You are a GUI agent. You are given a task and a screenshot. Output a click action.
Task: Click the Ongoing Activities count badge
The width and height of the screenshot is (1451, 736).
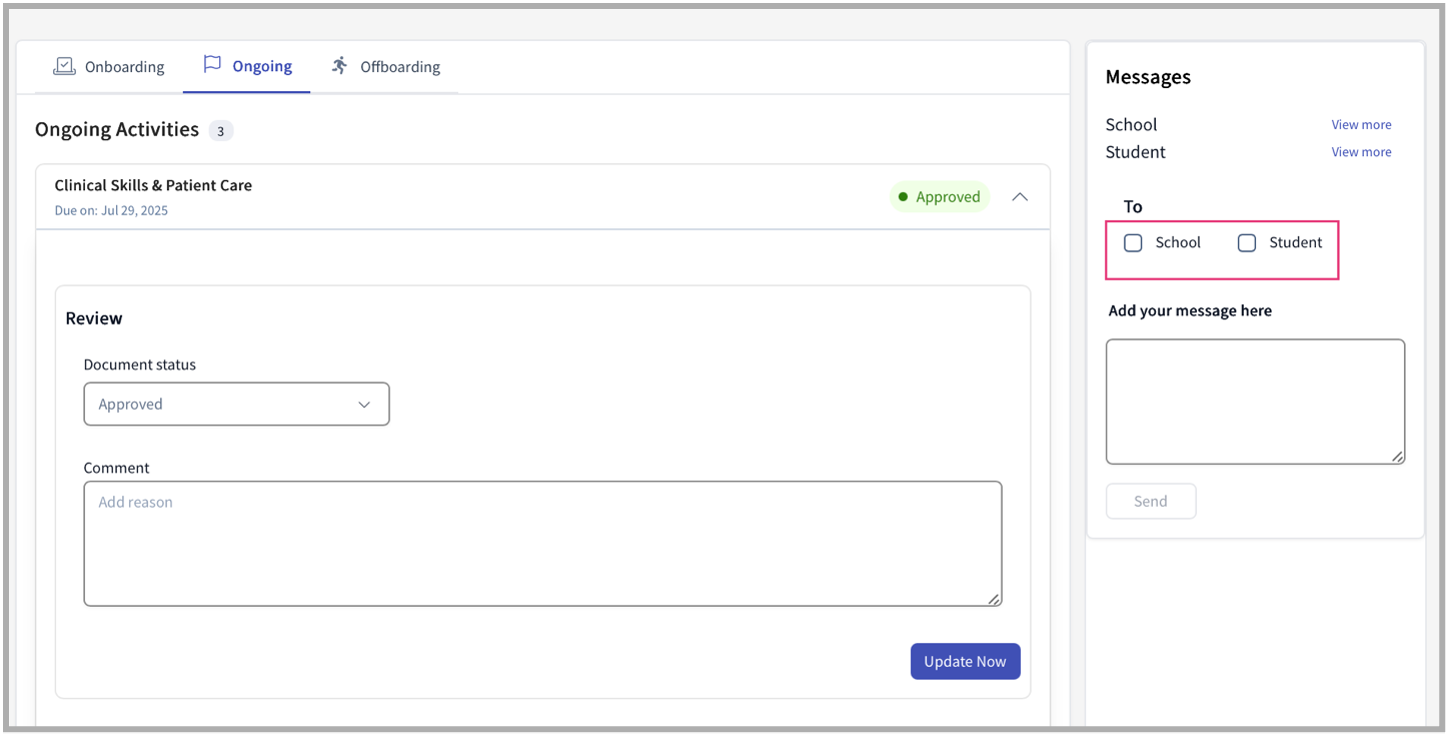point(220,130)
